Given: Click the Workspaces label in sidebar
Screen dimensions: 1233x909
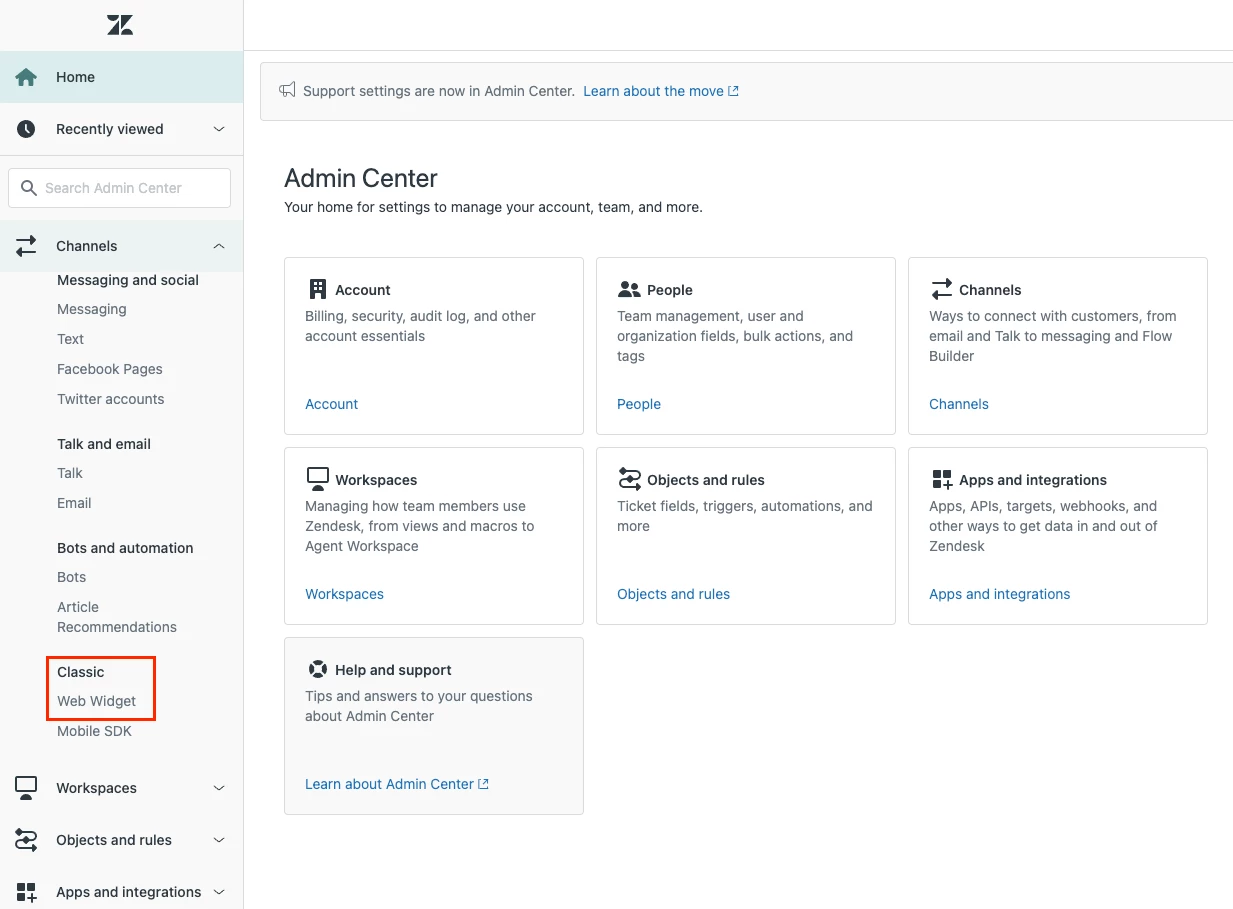Looking at the screenshot, I should point(97,788).
